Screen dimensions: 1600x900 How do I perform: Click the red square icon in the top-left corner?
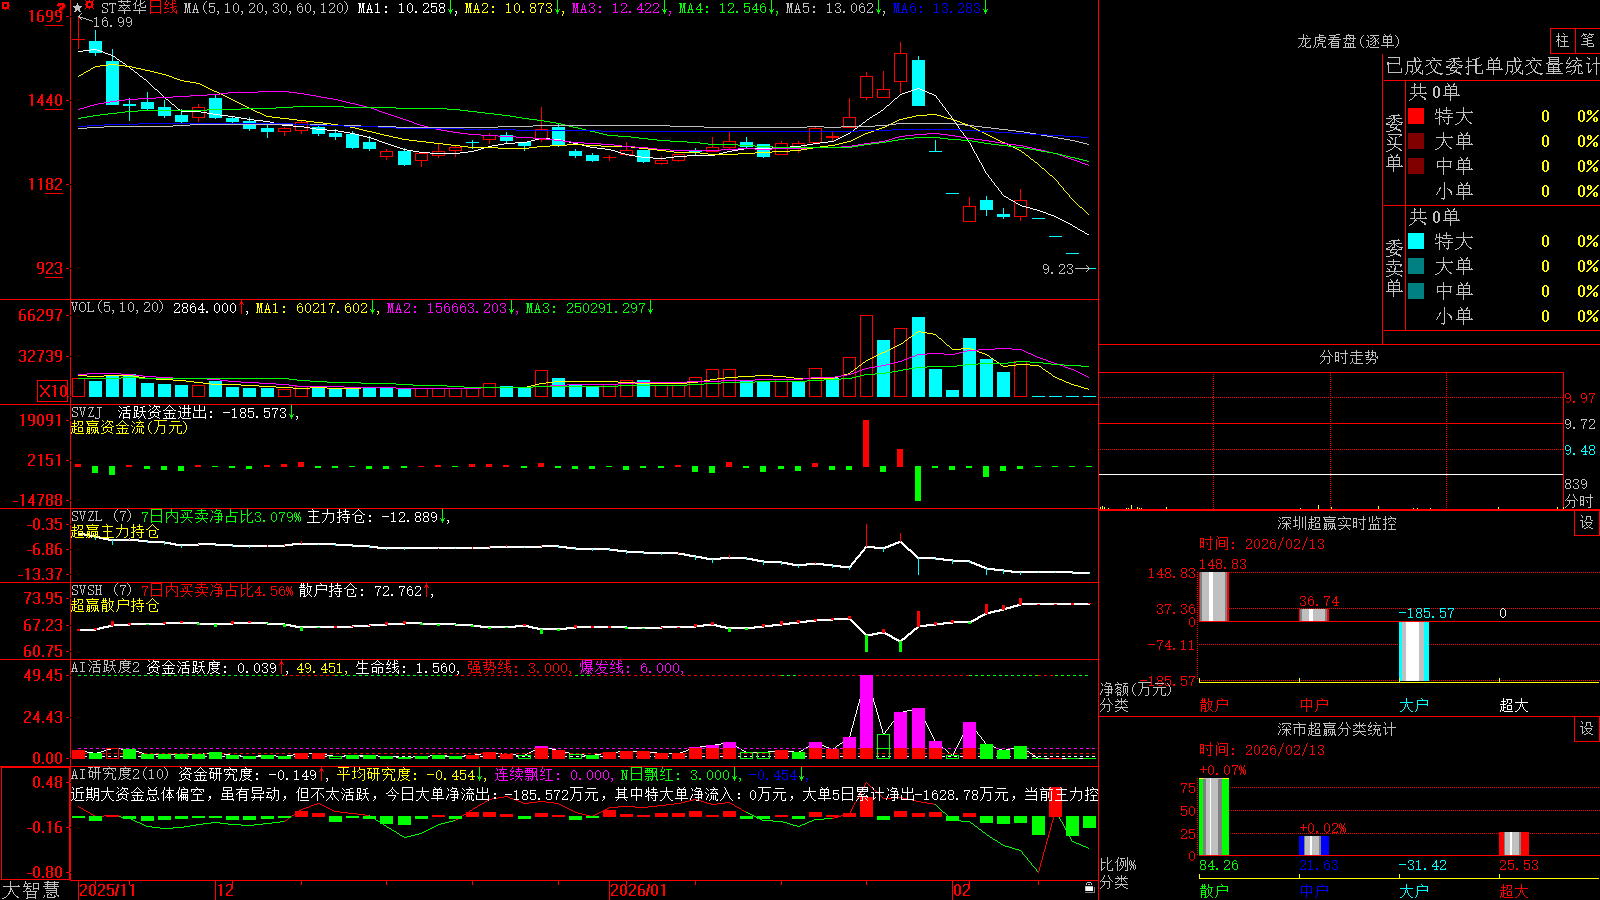point(5,6)
